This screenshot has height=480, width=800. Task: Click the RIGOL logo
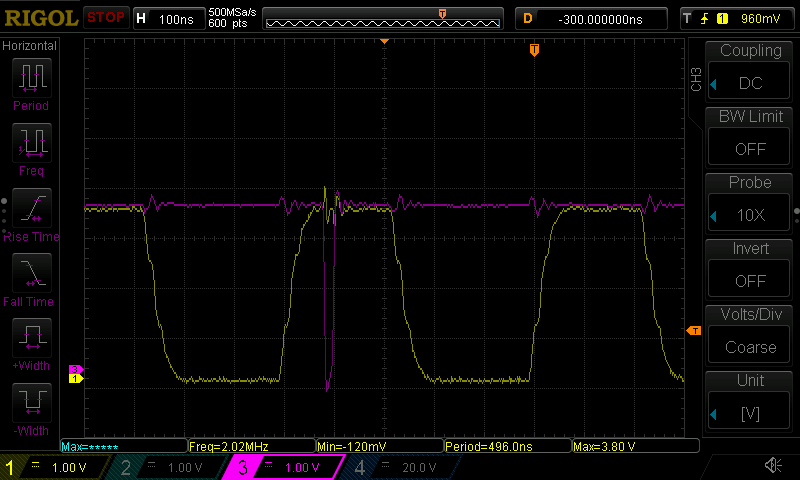click(x=40, y=18)
